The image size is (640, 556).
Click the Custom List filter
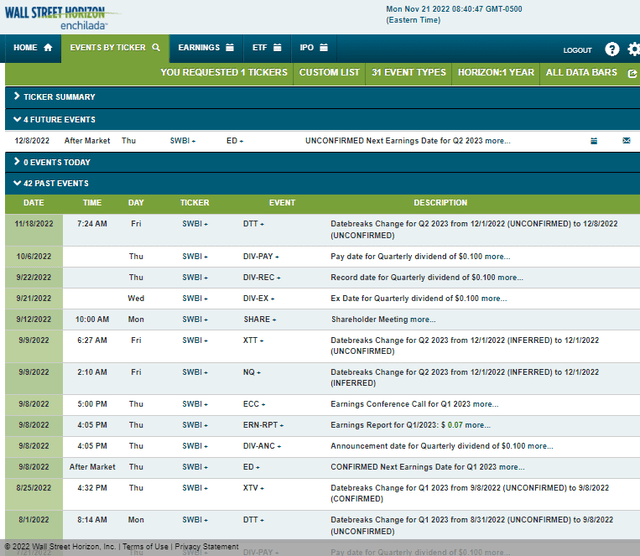point(329,73)
